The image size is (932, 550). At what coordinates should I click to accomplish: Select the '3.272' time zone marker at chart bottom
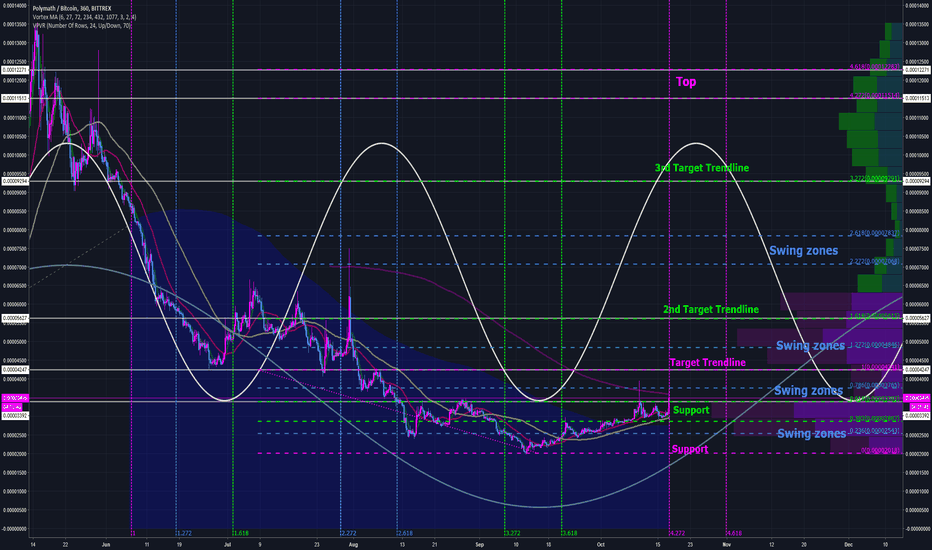512,533
